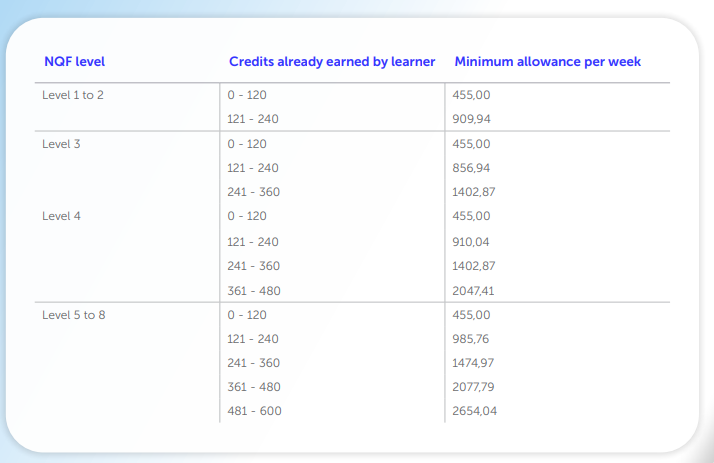
Task: Select the 2077,79 allowance value
Action: (475, 387)
